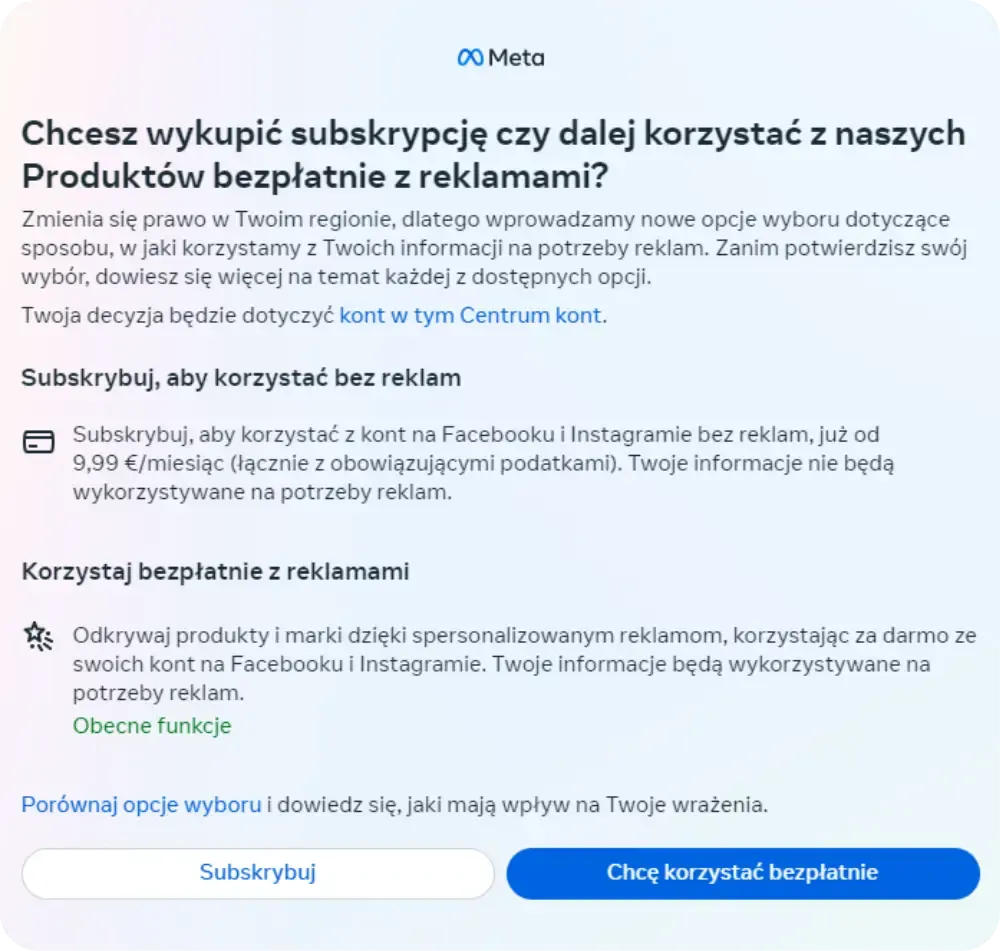Select the infinity symbol in the Meta logo

pyautogui.click(x=469, y=57)
